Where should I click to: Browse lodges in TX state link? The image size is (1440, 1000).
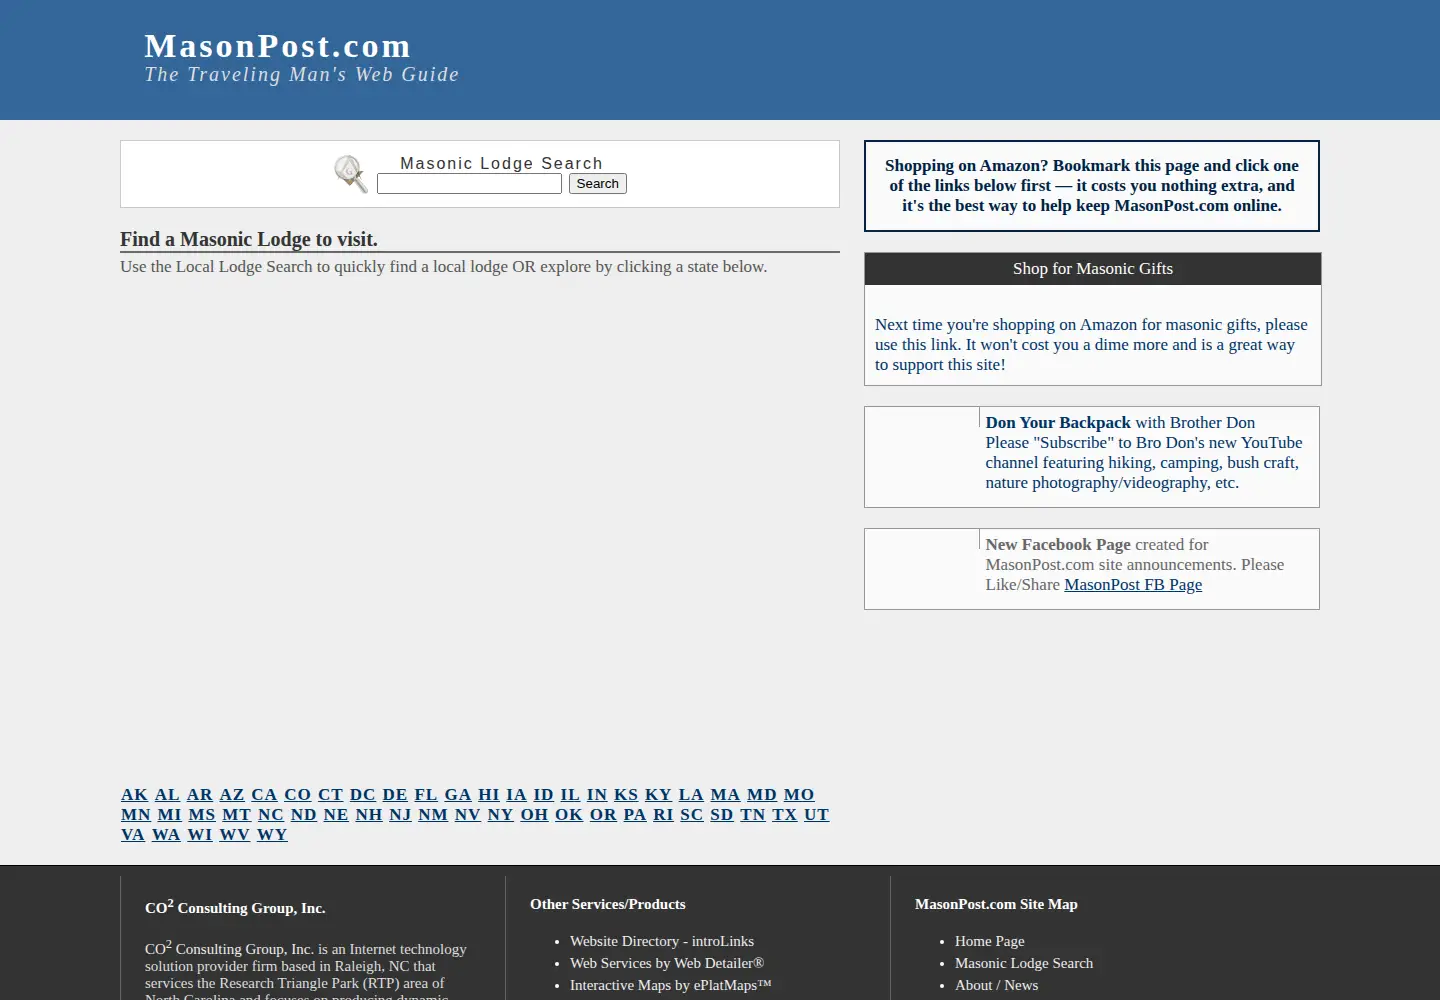click(x=785, y=815)
